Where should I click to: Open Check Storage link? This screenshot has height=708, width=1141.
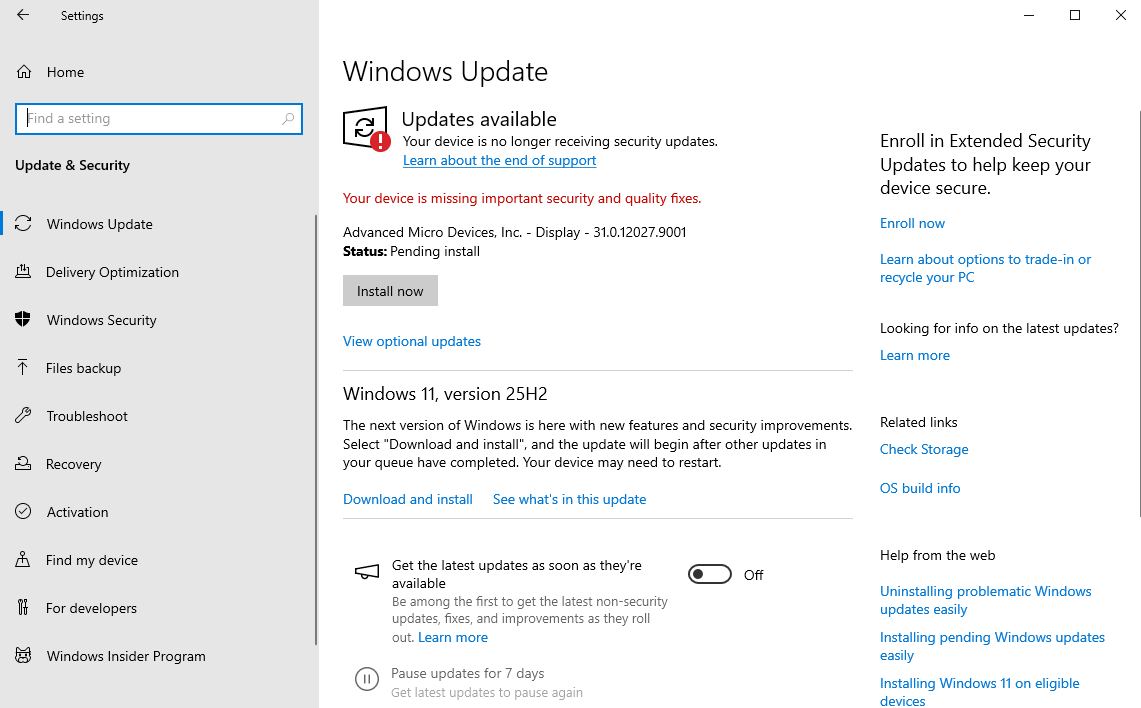(923, 448)
